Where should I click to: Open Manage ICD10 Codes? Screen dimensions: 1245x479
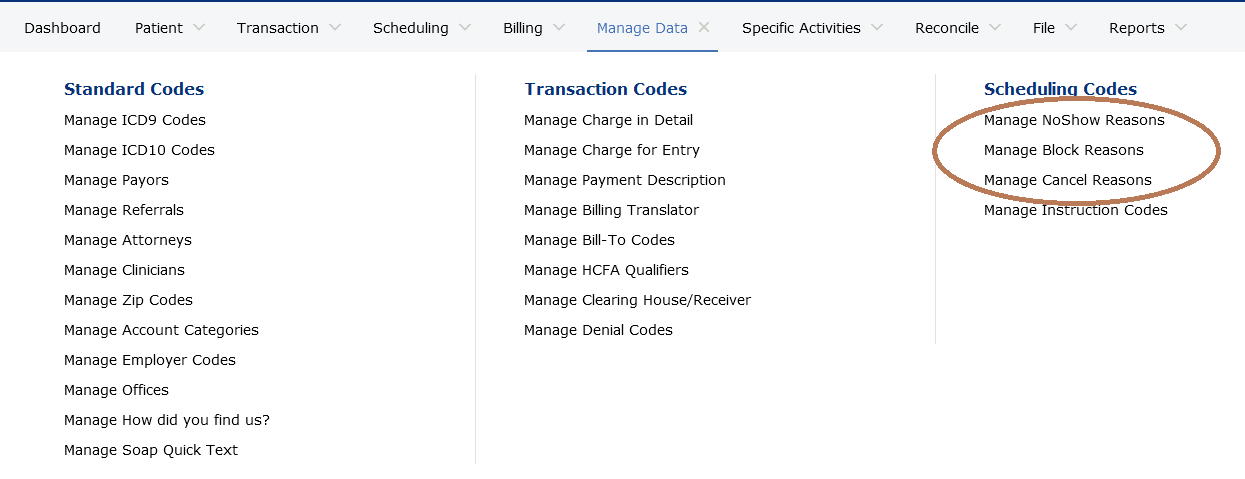click(x=139, y=150)
